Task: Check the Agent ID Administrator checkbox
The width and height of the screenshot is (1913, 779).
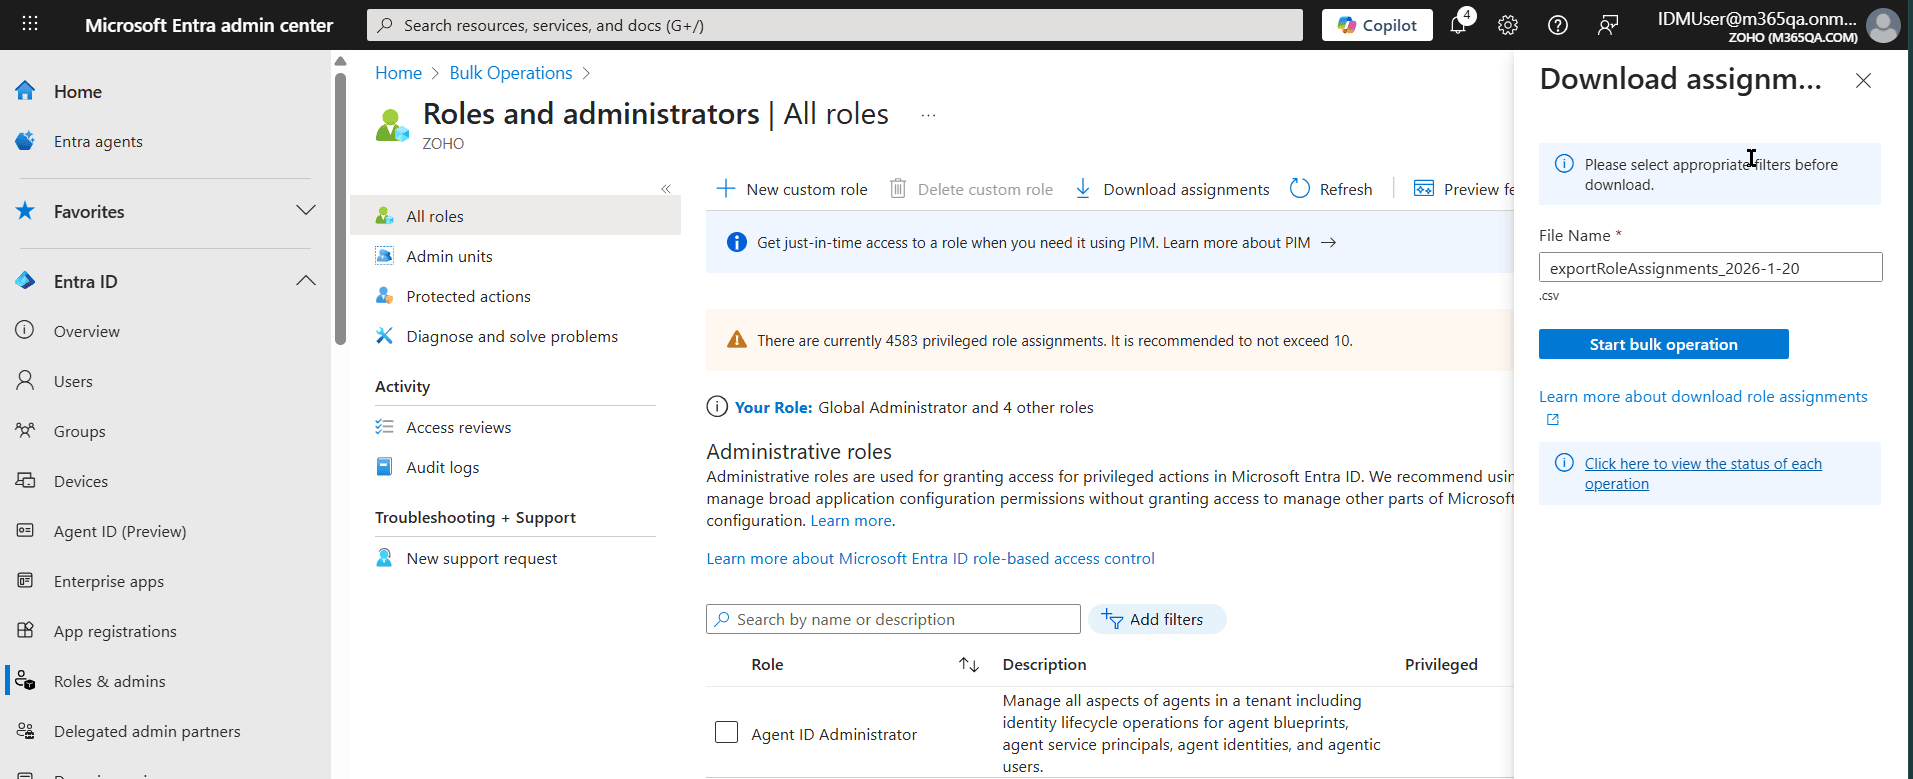Action: point(727,732)
